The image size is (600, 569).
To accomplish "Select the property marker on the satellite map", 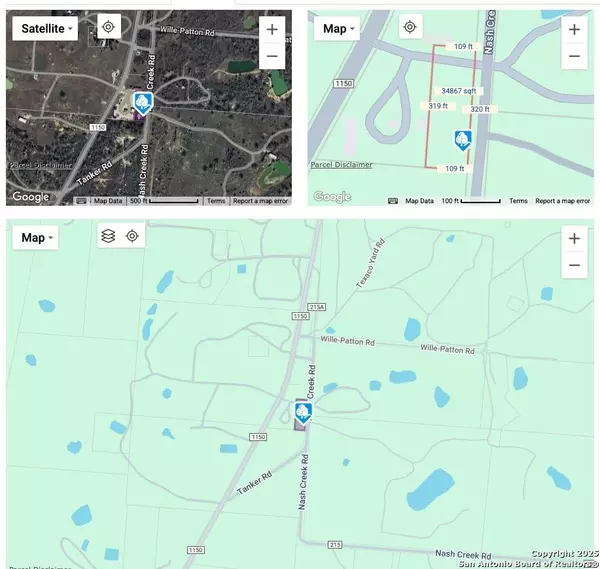I will point(142,103).
